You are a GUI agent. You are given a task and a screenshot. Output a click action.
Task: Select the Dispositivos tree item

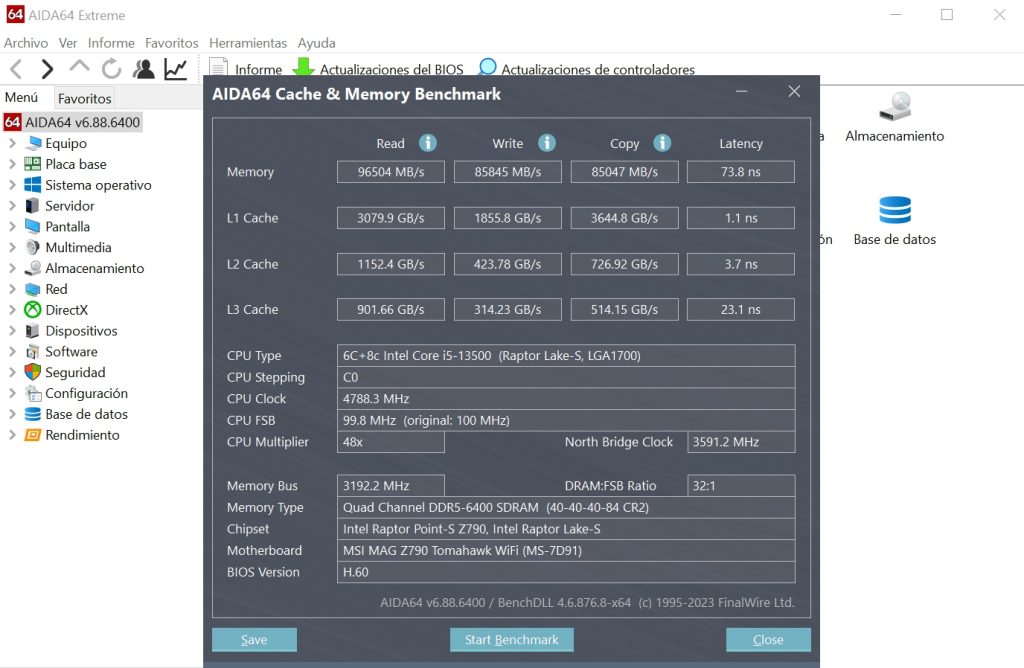pyautogui.click(x=81, y=330)
